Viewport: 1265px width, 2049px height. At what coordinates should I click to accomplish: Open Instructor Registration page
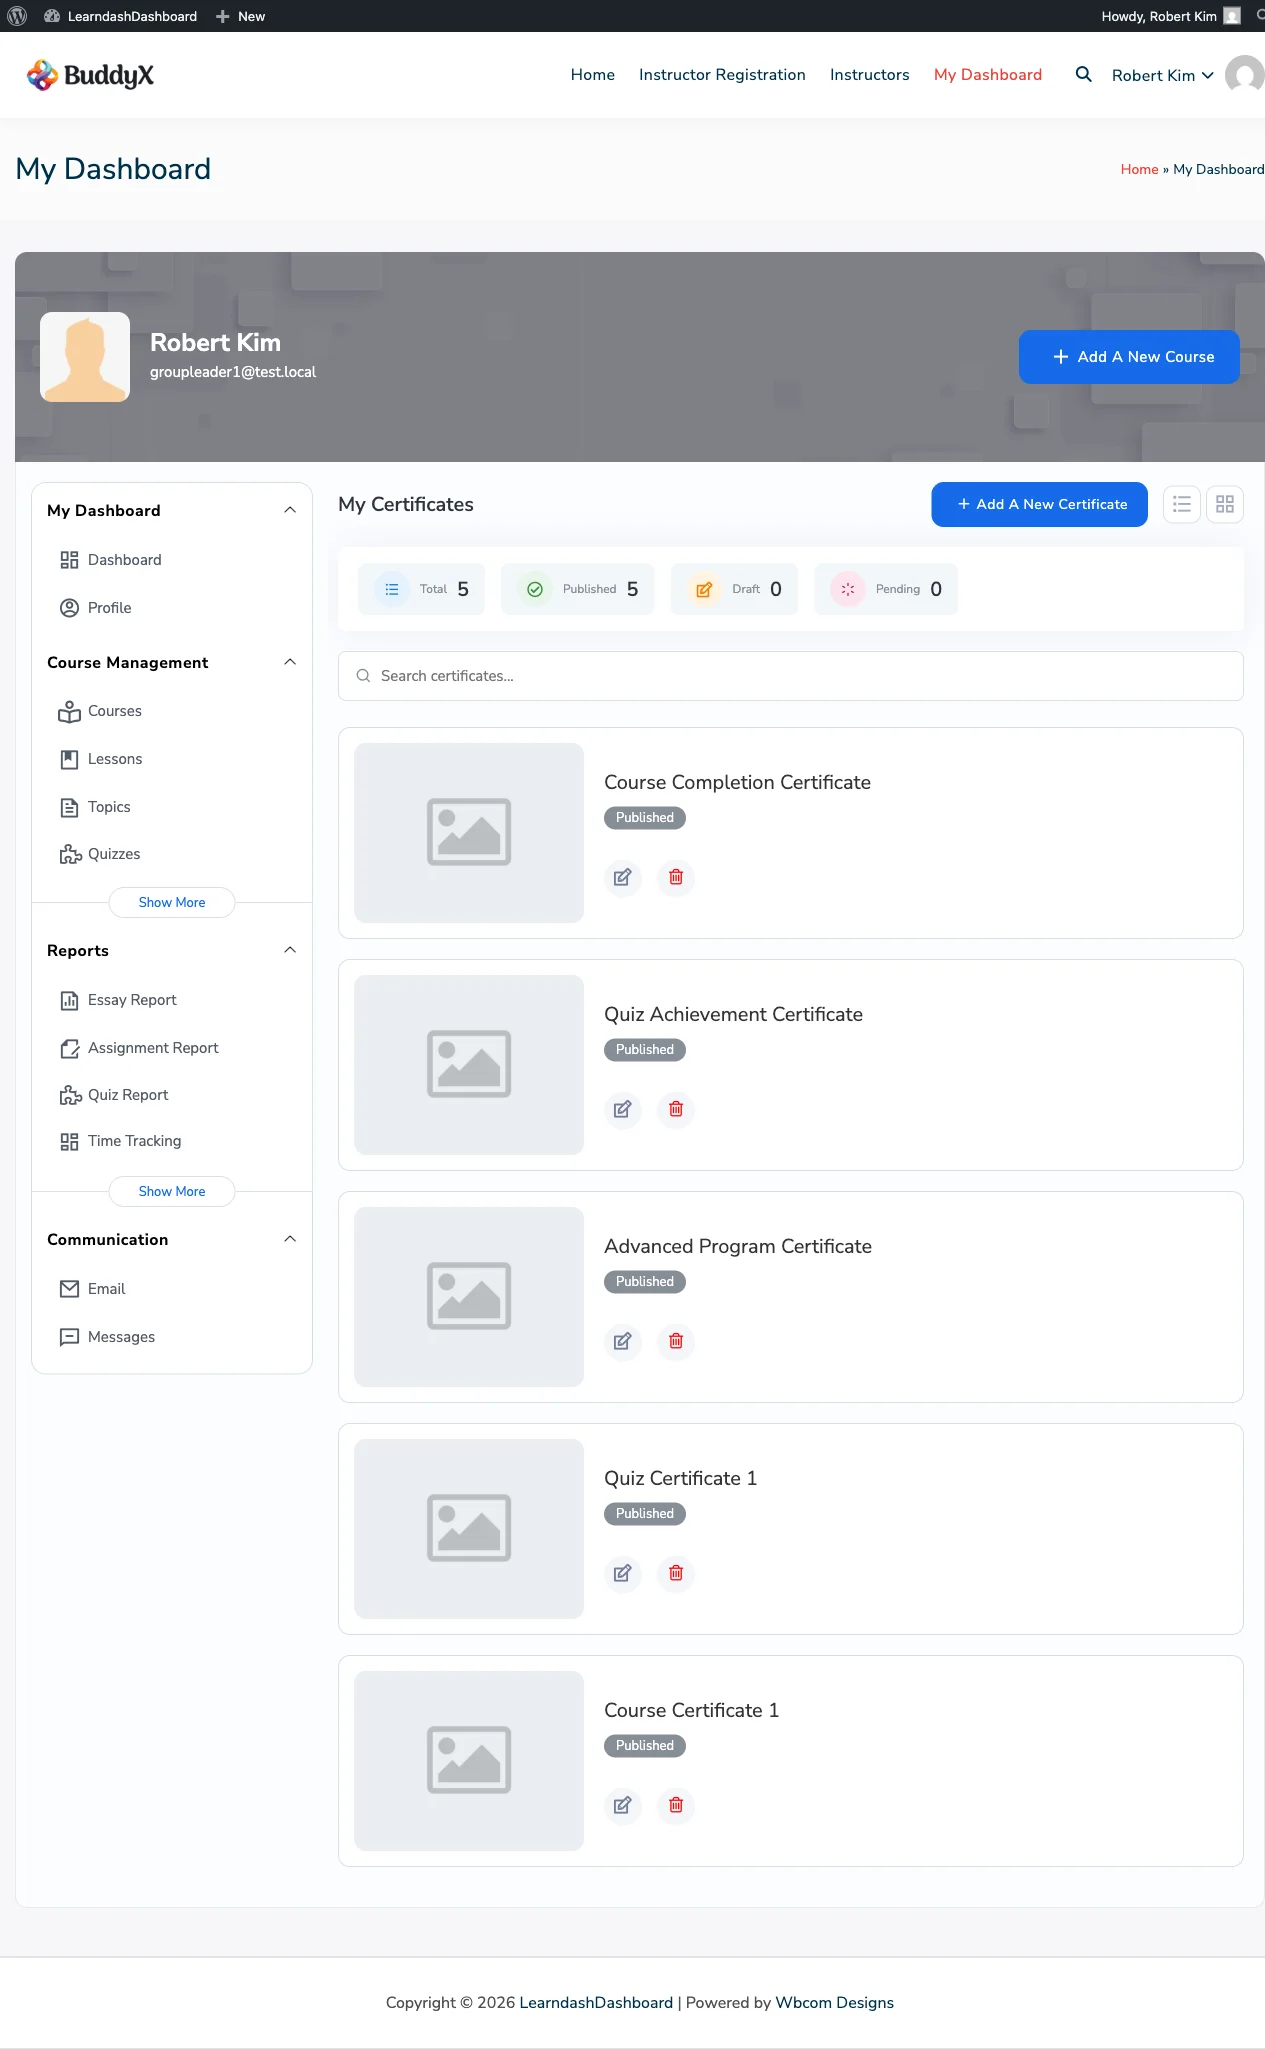pyautogui.click(x=722, y=75)
